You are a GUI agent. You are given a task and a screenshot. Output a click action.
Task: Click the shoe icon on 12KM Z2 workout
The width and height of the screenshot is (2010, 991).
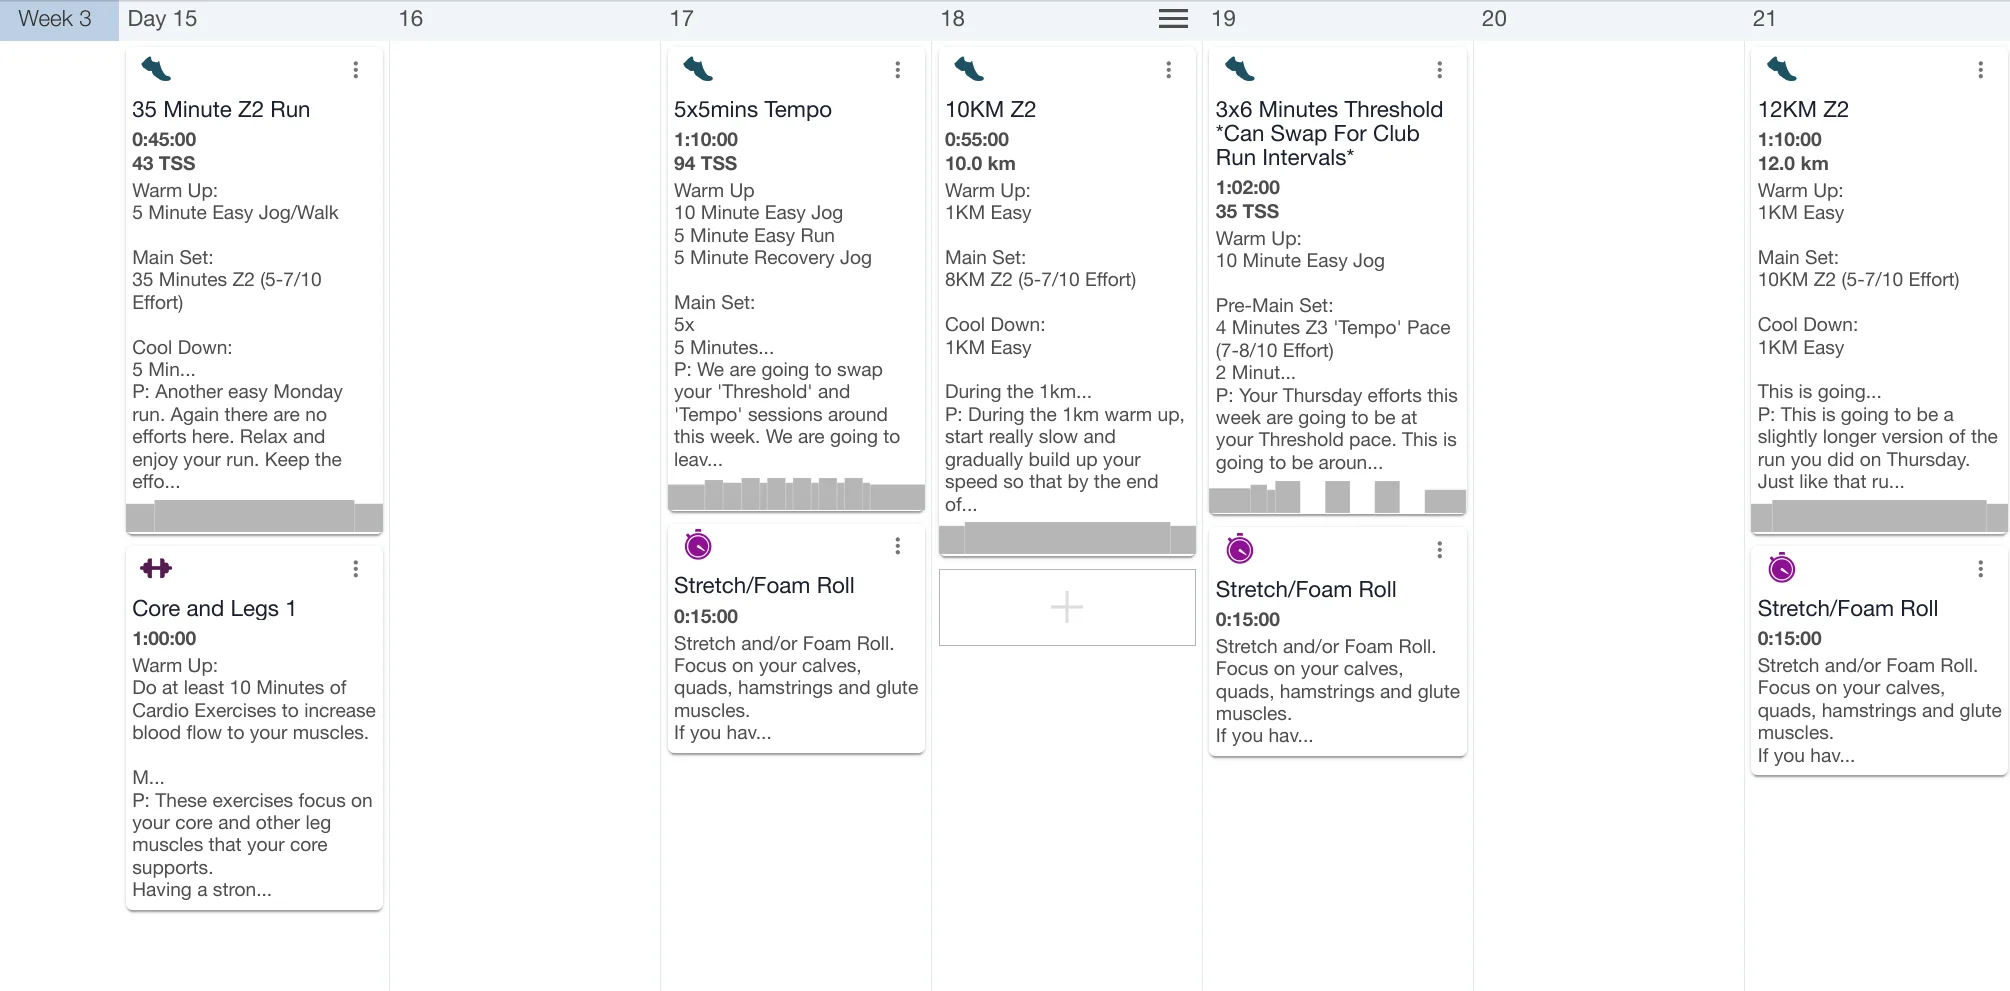[1781, 69]
